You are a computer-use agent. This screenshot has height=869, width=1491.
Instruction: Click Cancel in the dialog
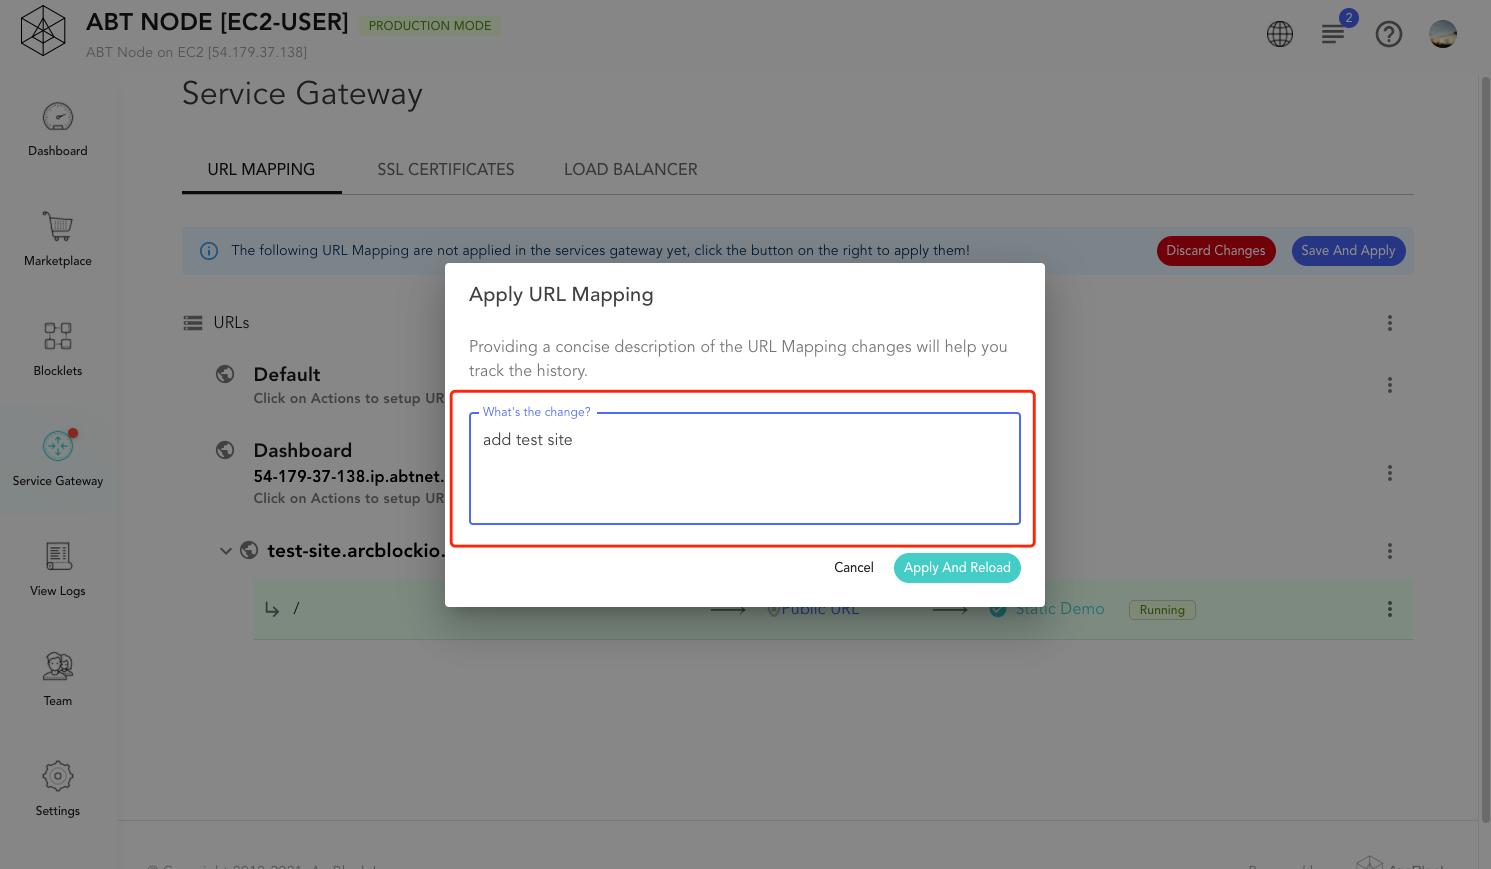click(x=854, y=567)
